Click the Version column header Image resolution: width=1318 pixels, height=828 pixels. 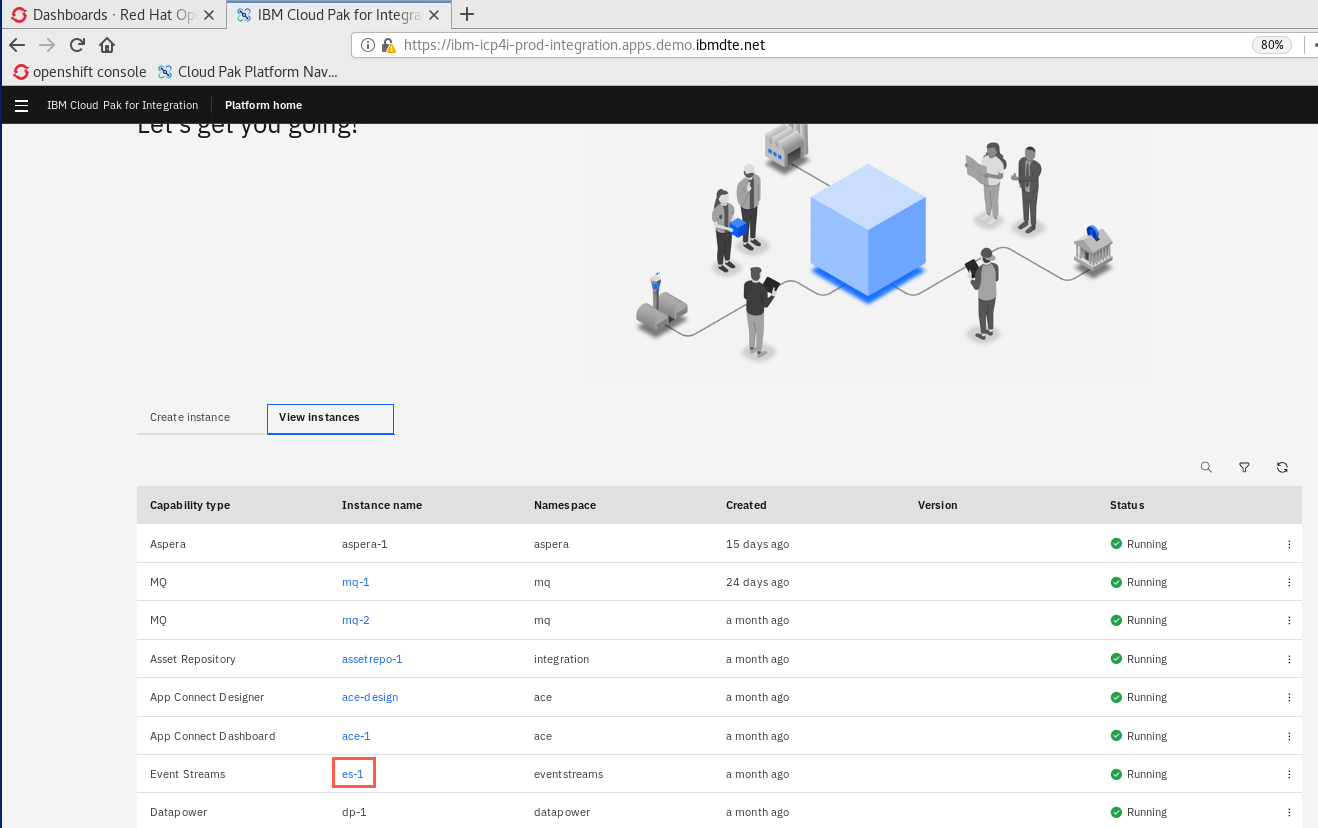coord(938,505)
